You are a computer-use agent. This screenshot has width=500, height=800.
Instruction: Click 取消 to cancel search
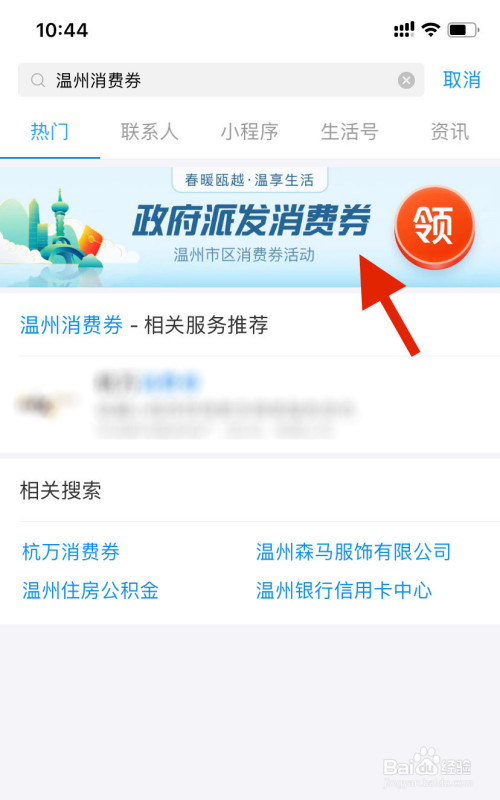tap(461, 80)
